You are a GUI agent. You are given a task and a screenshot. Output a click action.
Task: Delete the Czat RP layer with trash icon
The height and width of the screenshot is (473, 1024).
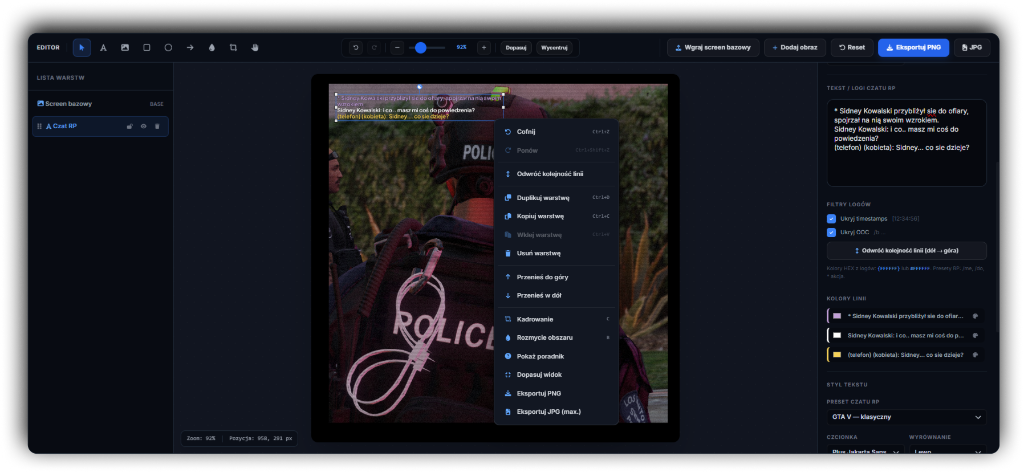pyautogui.click(x=157, y=126)
